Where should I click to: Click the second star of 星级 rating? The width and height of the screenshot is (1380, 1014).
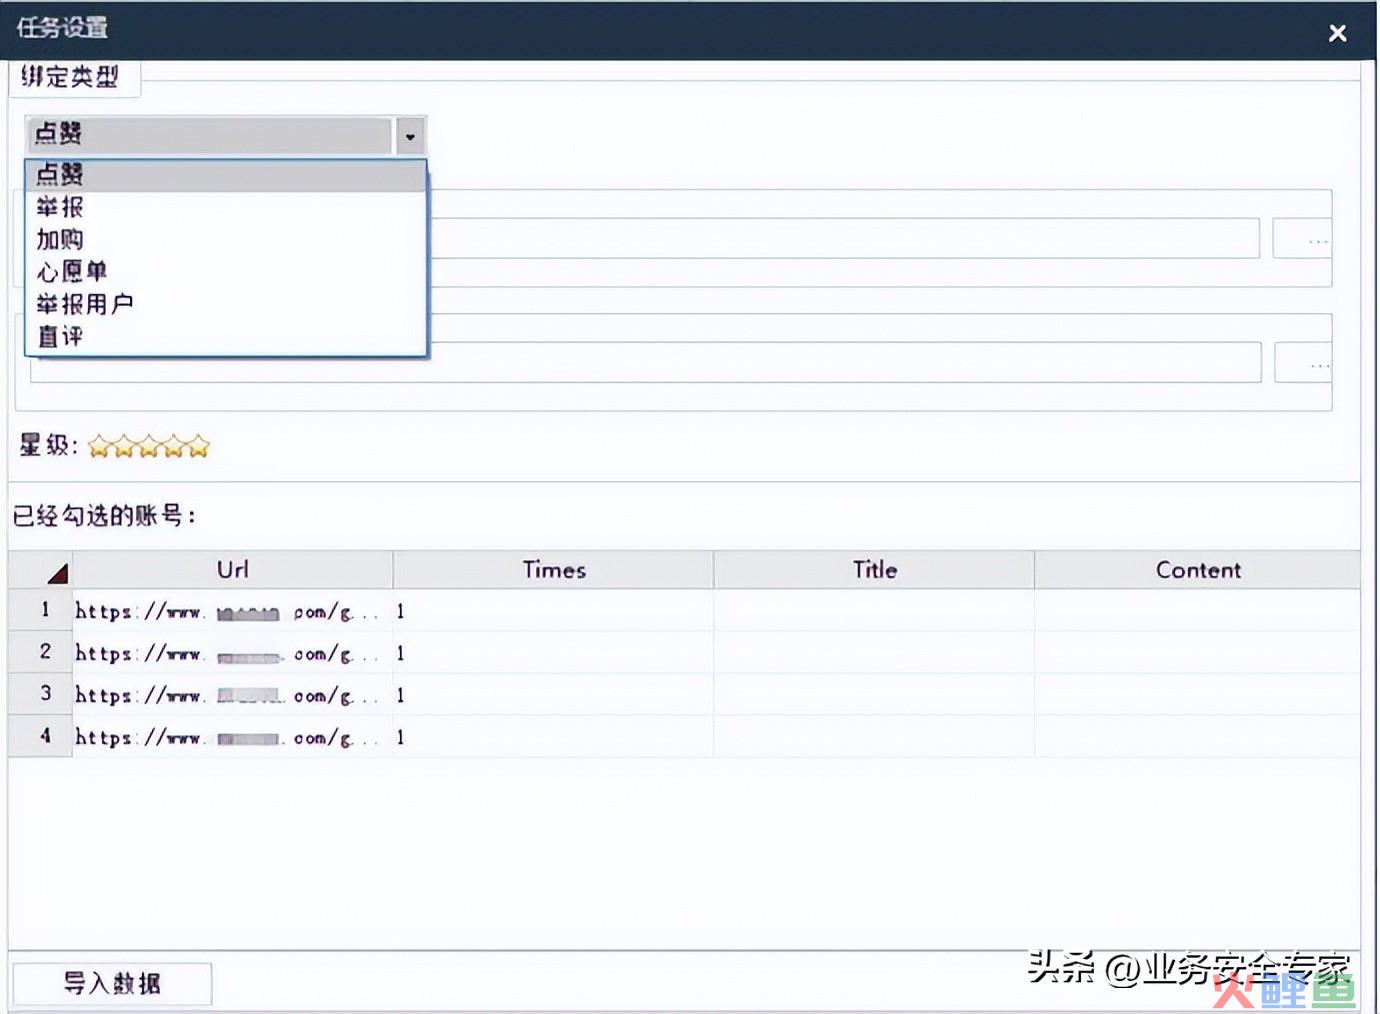[x=124, y=446]
